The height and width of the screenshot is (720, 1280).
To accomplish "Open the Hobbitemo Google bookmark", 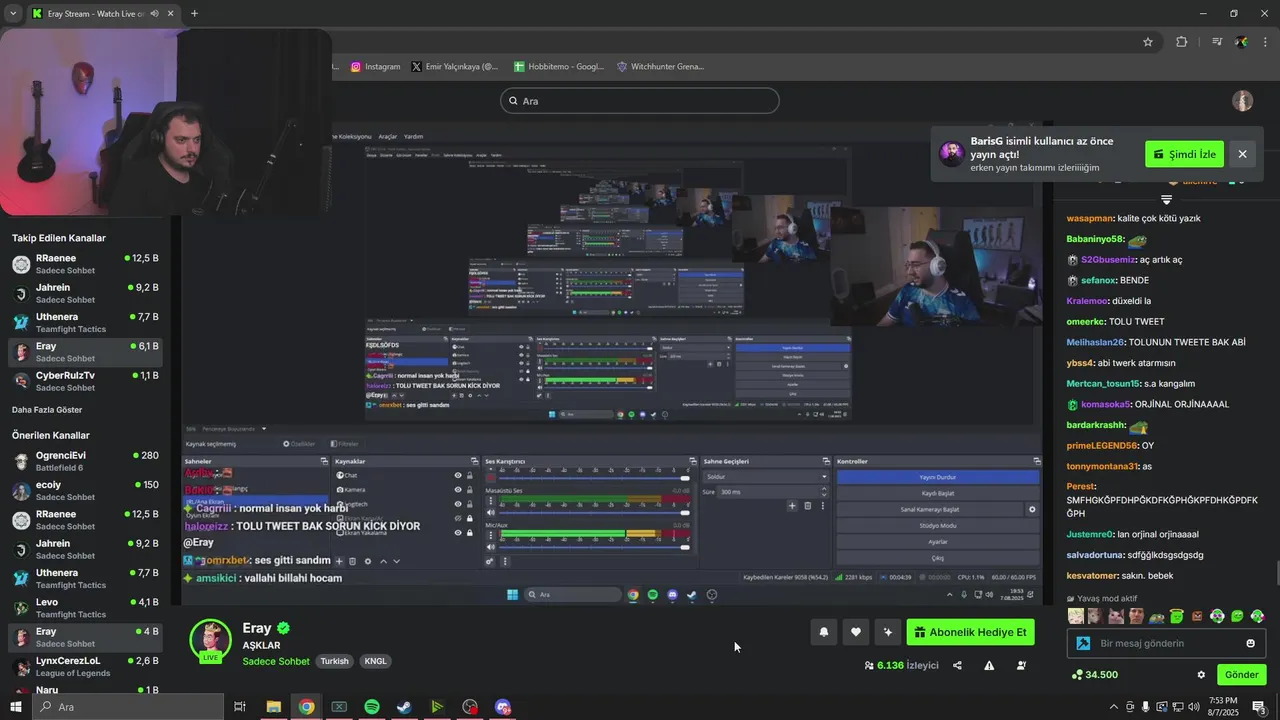I will point(559,67).
